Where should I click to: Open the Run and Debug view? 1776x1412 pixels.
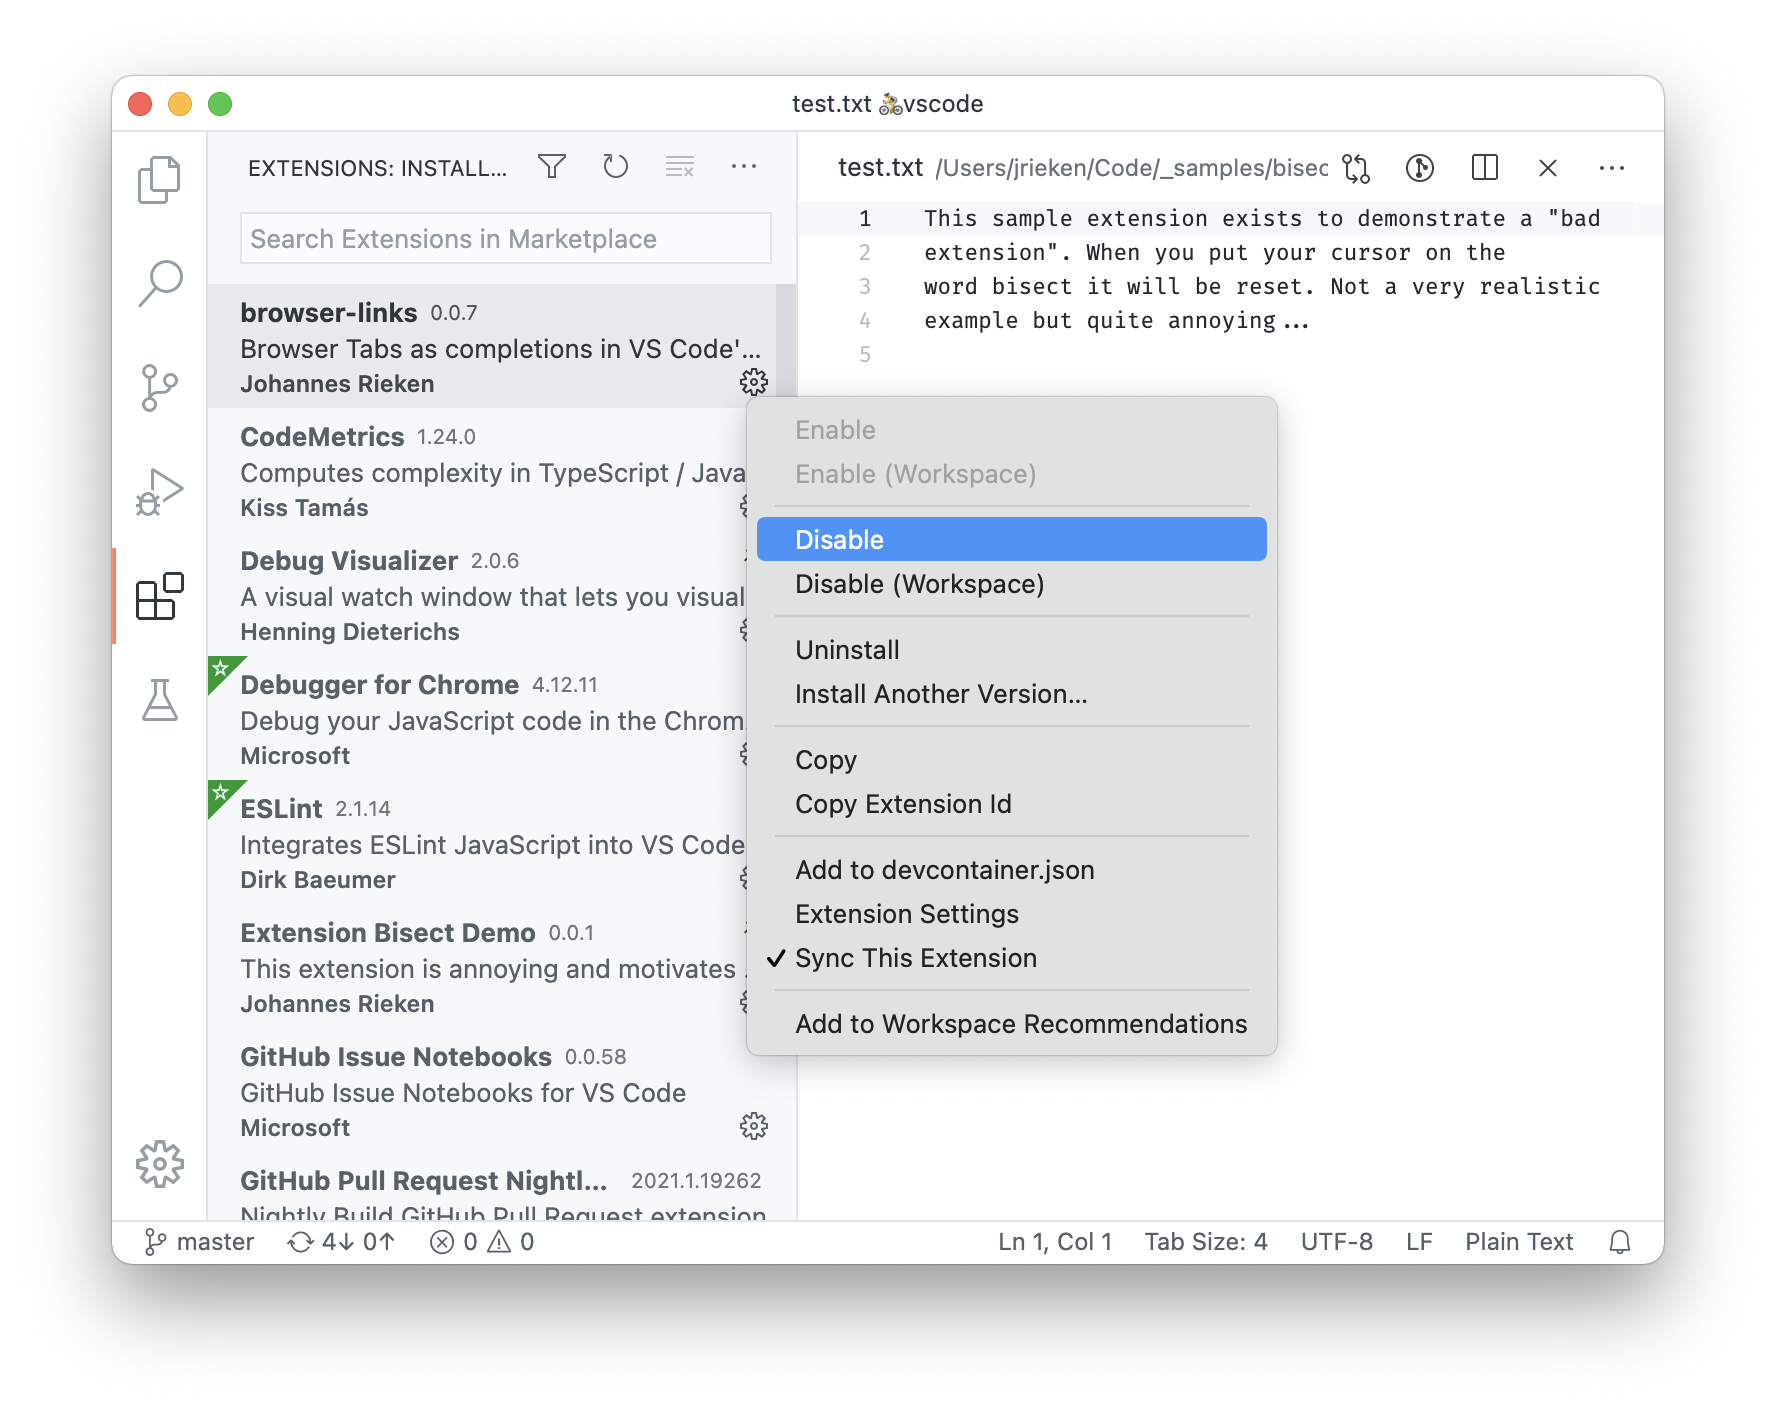[160, 490]
